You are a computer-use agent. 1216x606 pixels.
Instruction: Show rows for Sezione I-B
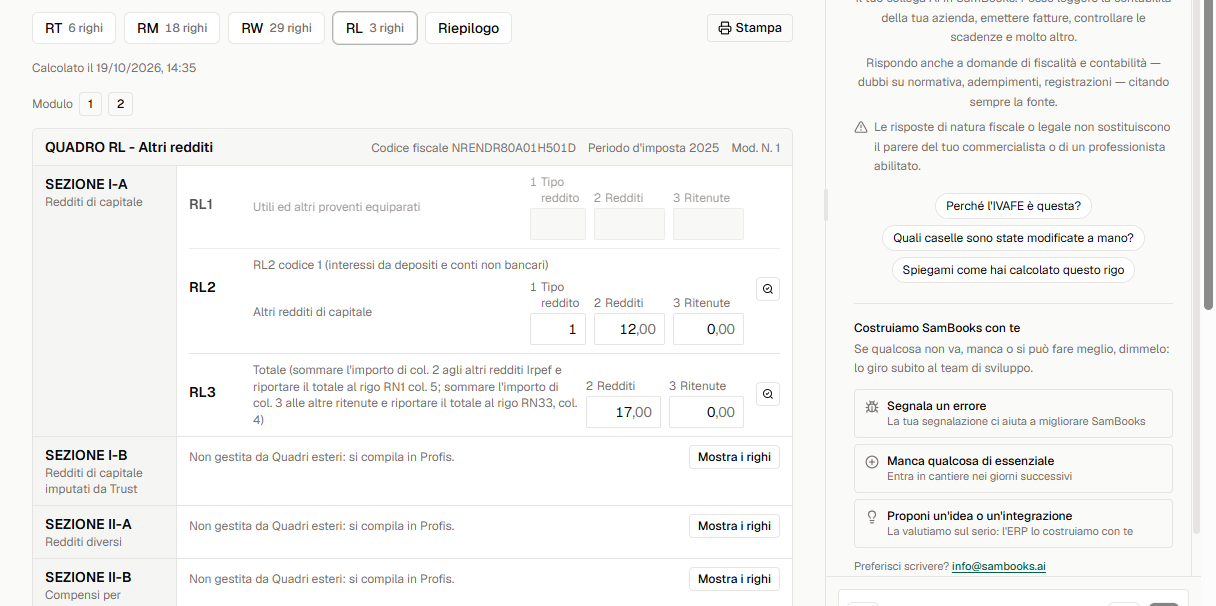pyautogui.click(x=734, y=457)
